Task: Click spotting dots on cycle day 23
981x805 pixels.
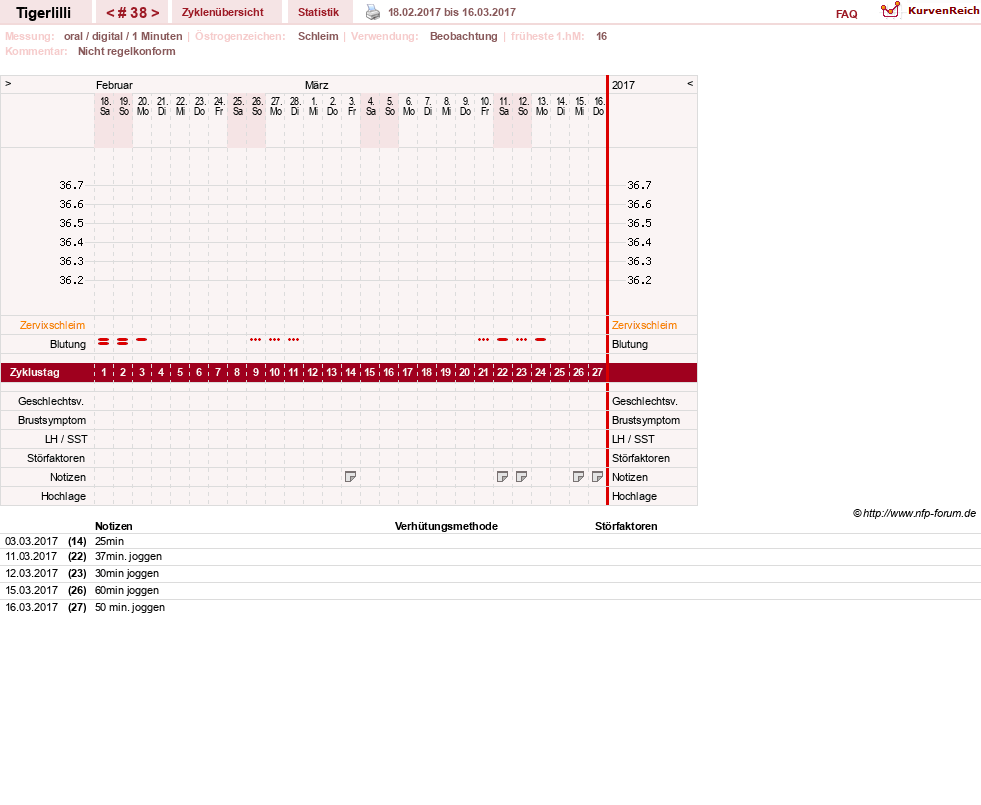Action: [521, 340]
